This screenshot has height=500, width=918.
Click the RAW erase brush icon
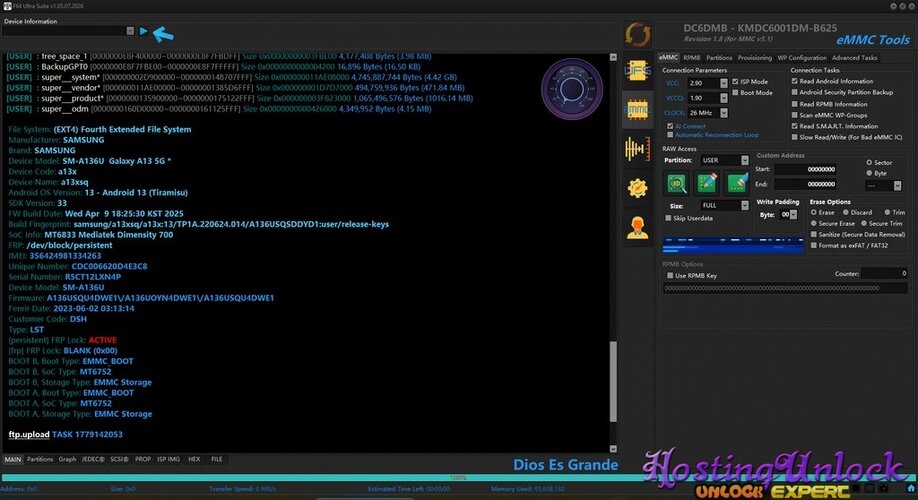coord(737,183)
